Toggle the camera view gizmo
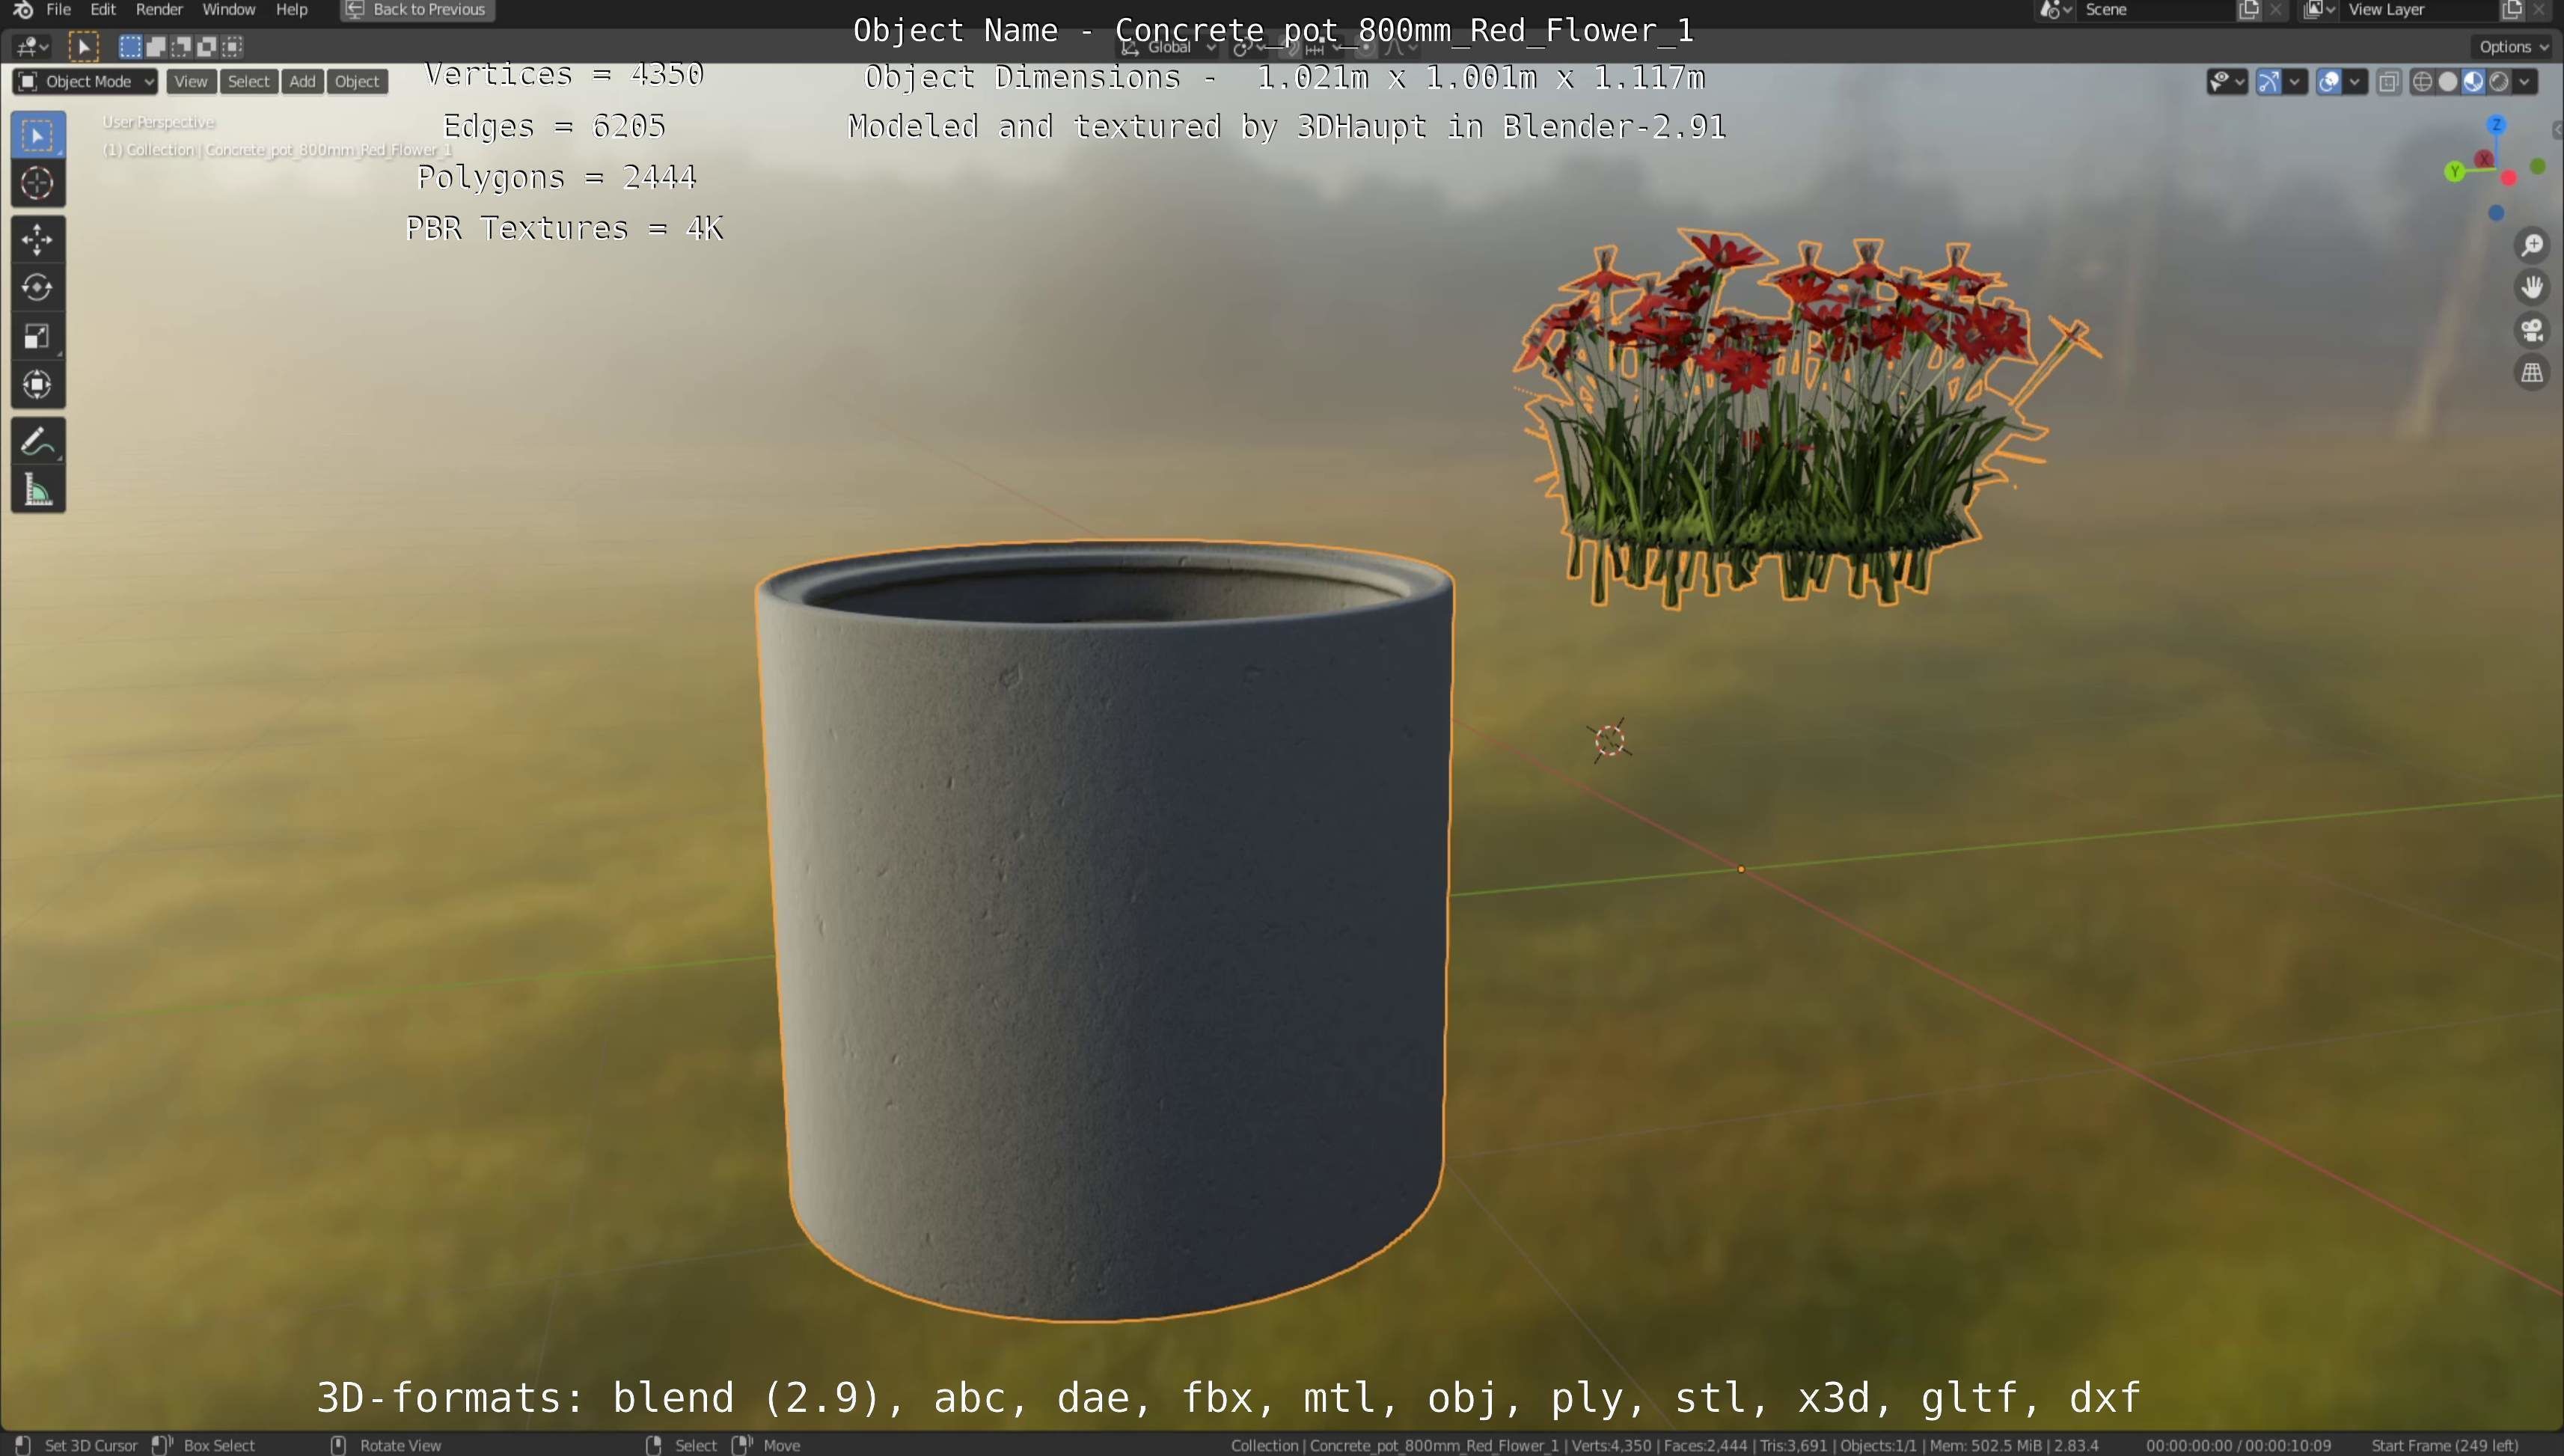 coord(2532,330)
